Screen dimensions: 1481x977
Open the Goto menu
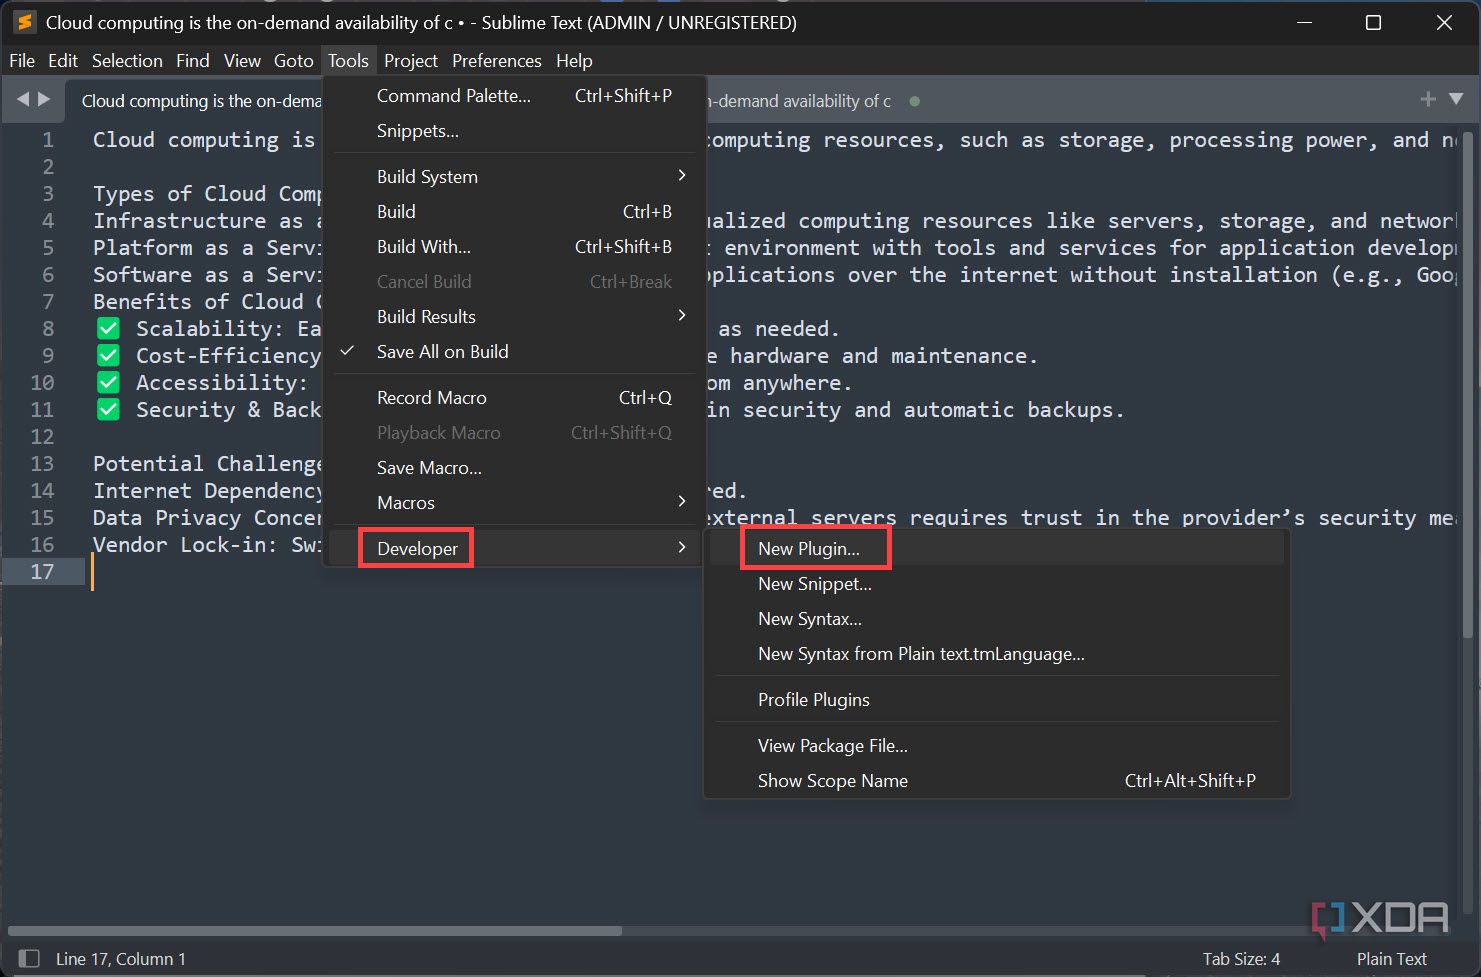294,61
